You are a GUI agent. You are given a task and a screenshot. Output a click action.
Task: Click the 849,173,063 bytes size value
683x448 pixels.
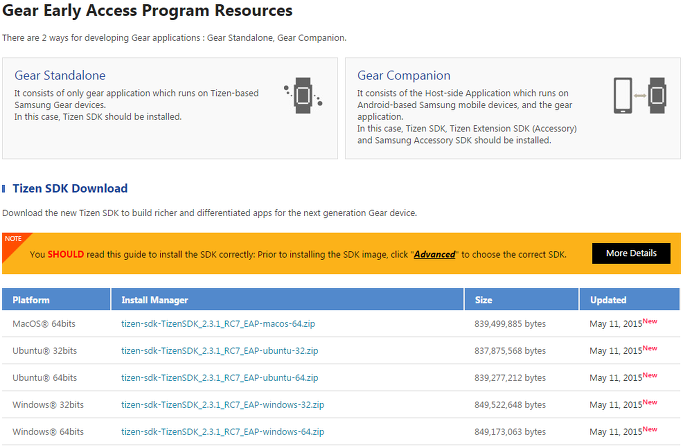point(510,432)
